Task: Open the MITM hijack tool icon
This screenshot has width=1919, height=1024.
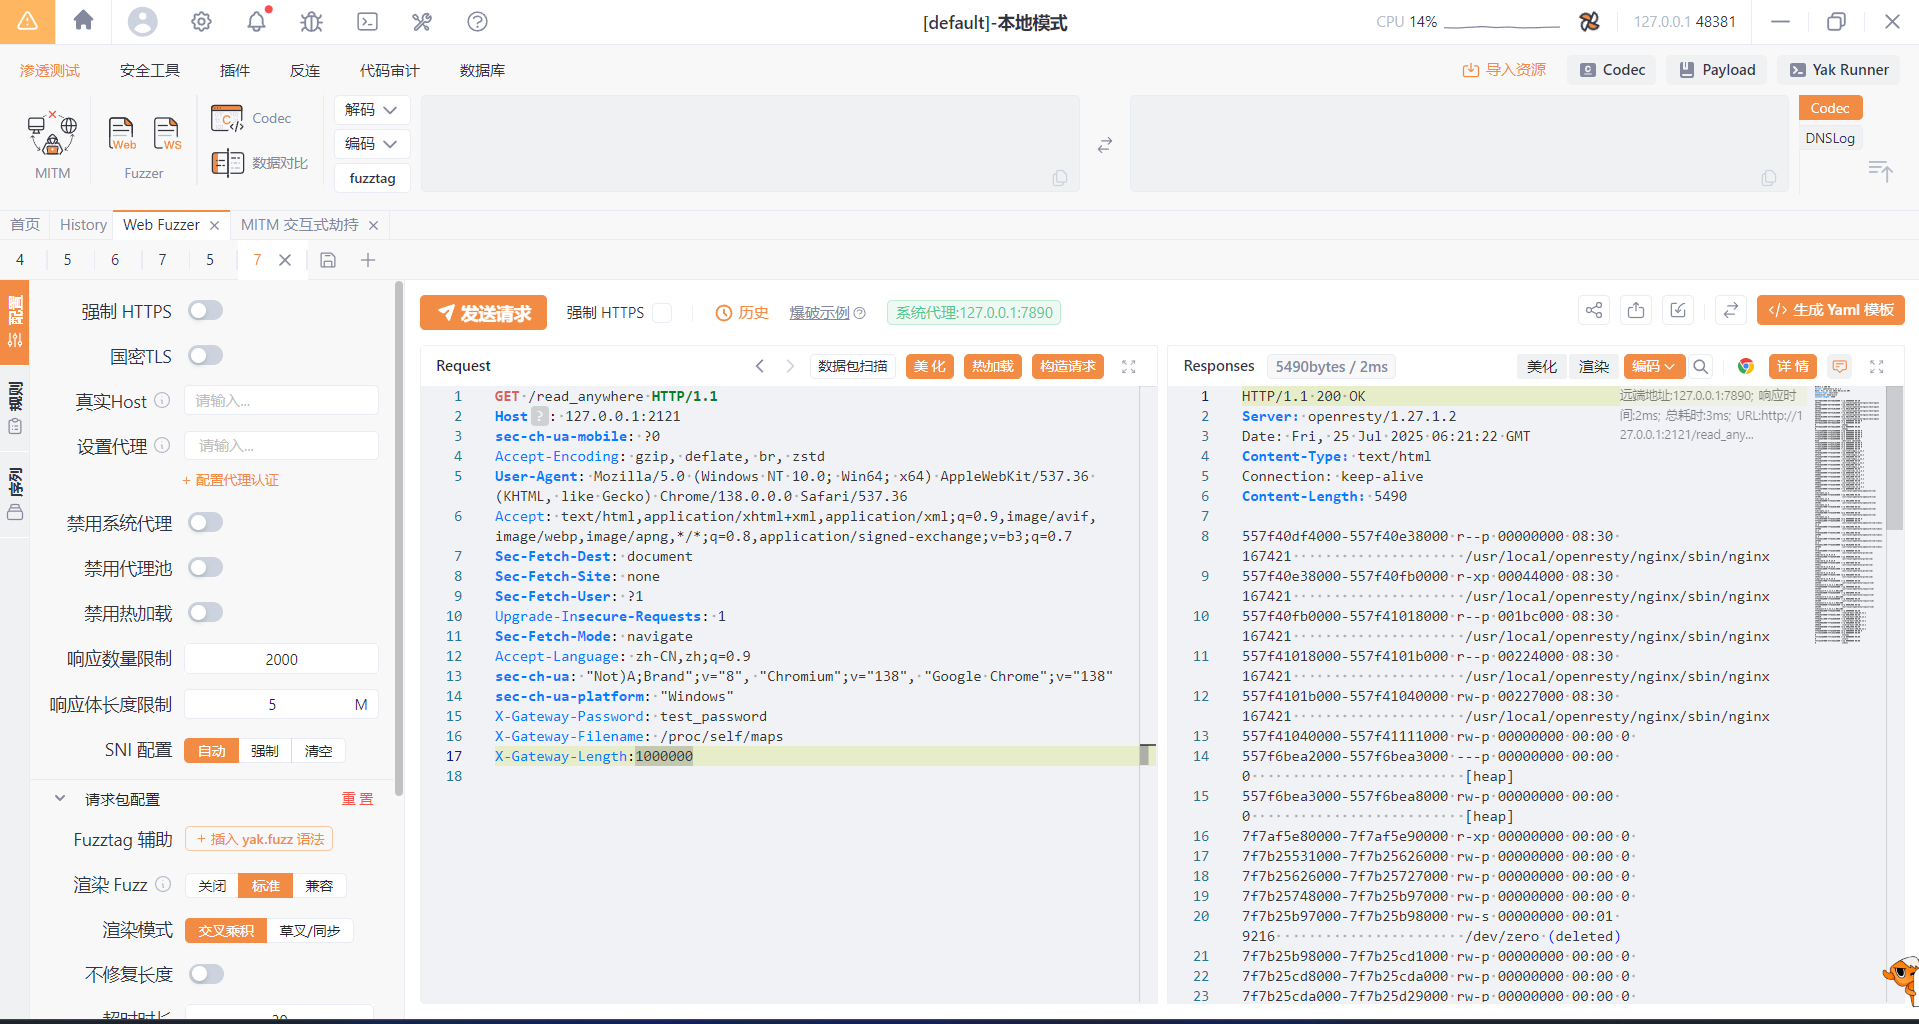Action: 52,135
